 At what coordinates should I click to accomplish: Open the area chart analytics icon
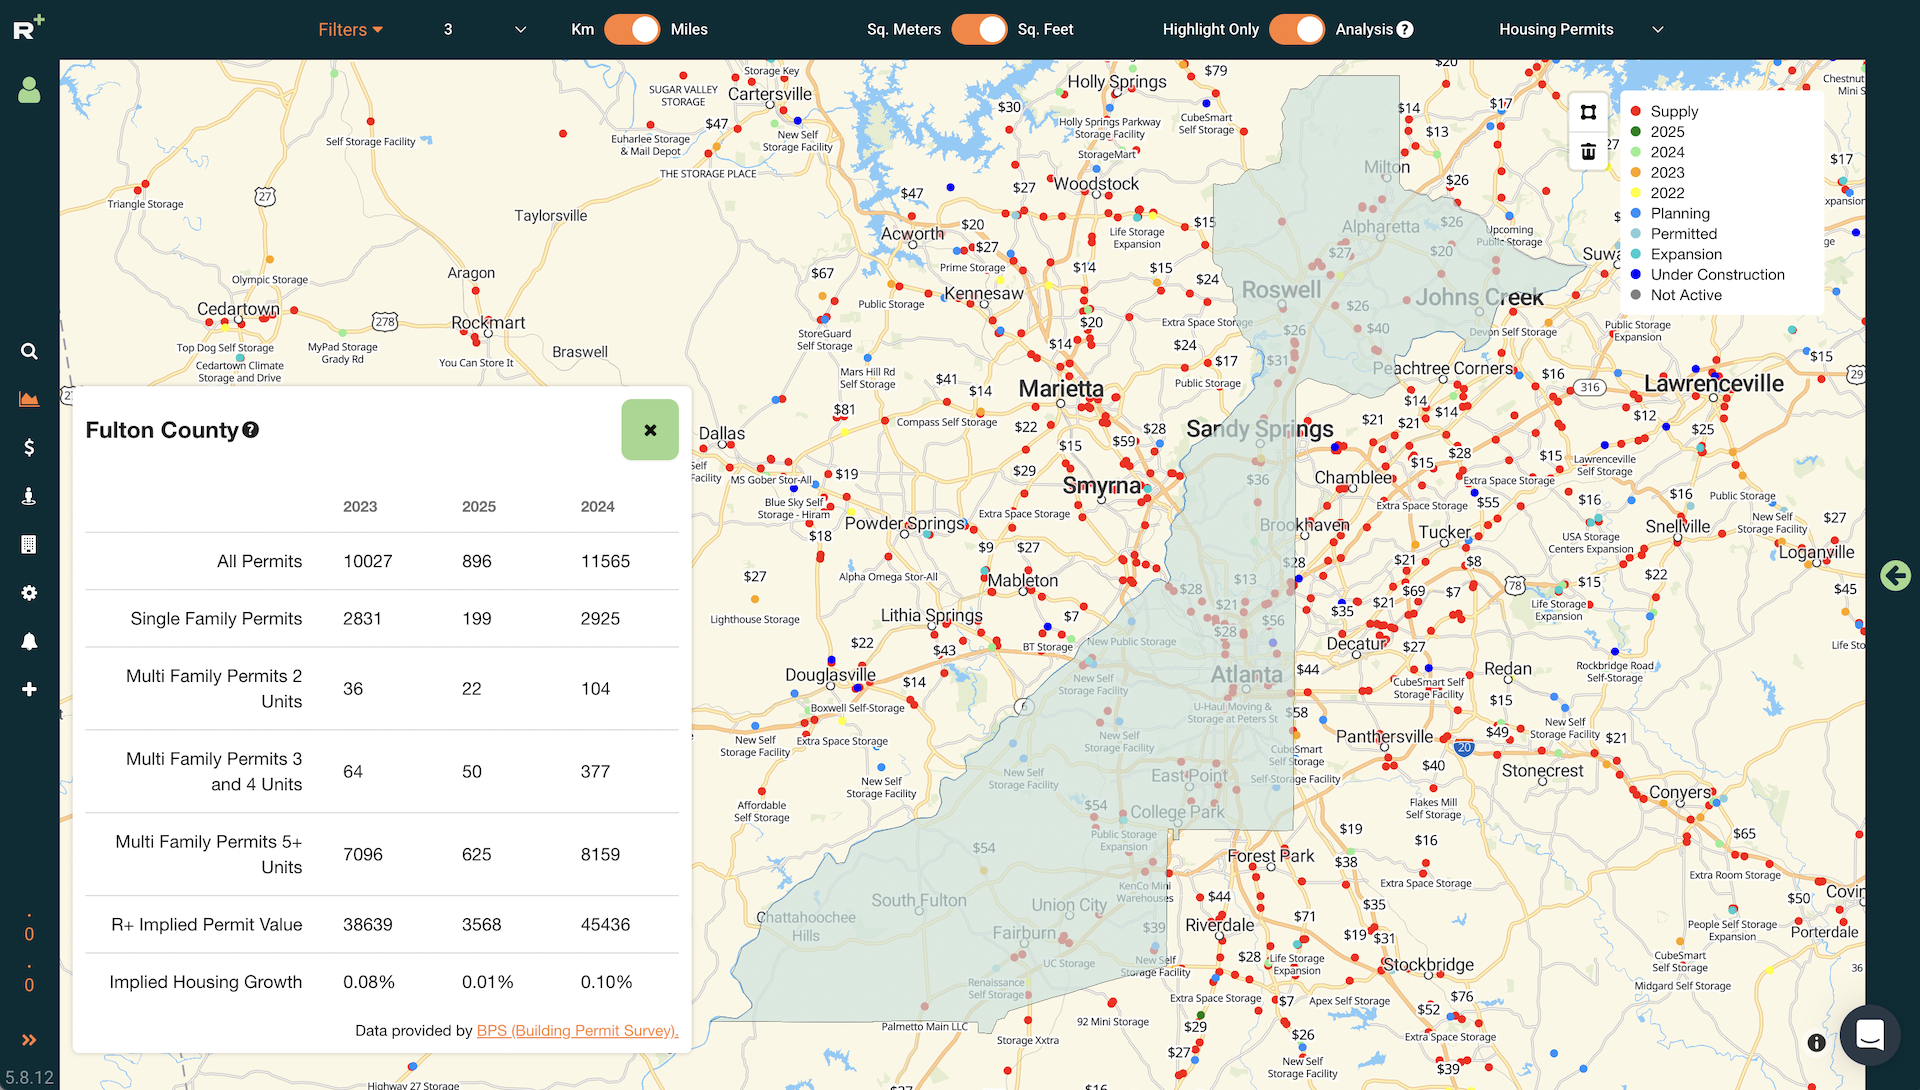[29, 399]
